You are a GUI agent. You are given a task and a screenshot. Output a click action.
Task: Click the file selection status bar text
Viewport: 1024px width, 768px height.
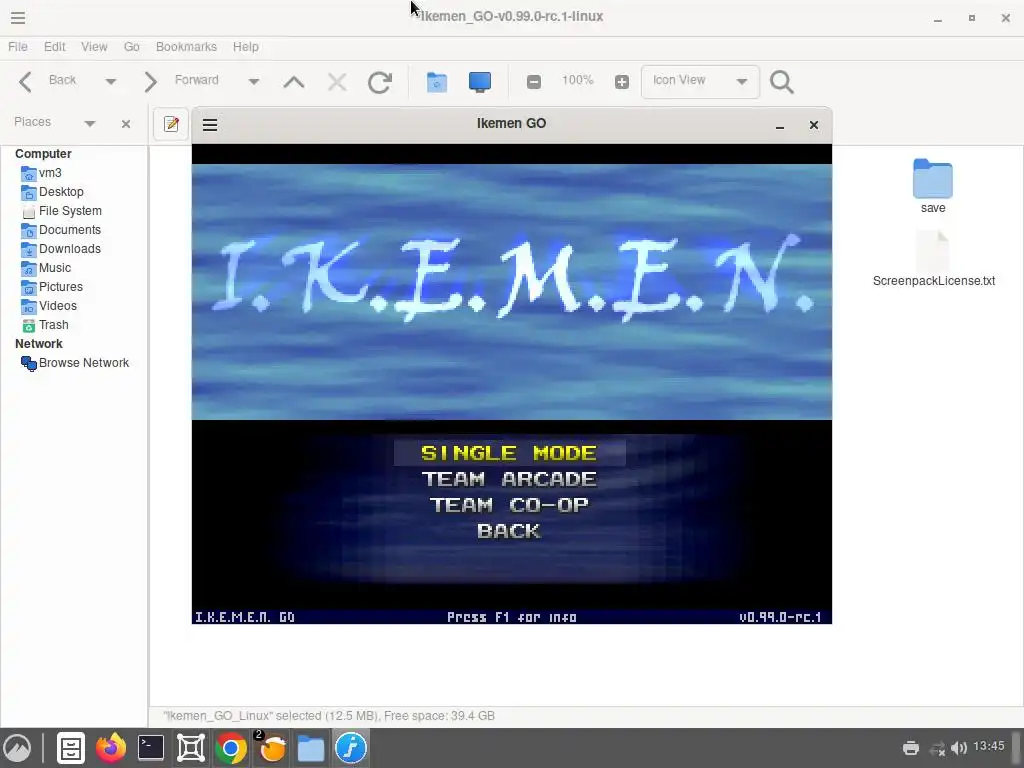tap(328, 716)
